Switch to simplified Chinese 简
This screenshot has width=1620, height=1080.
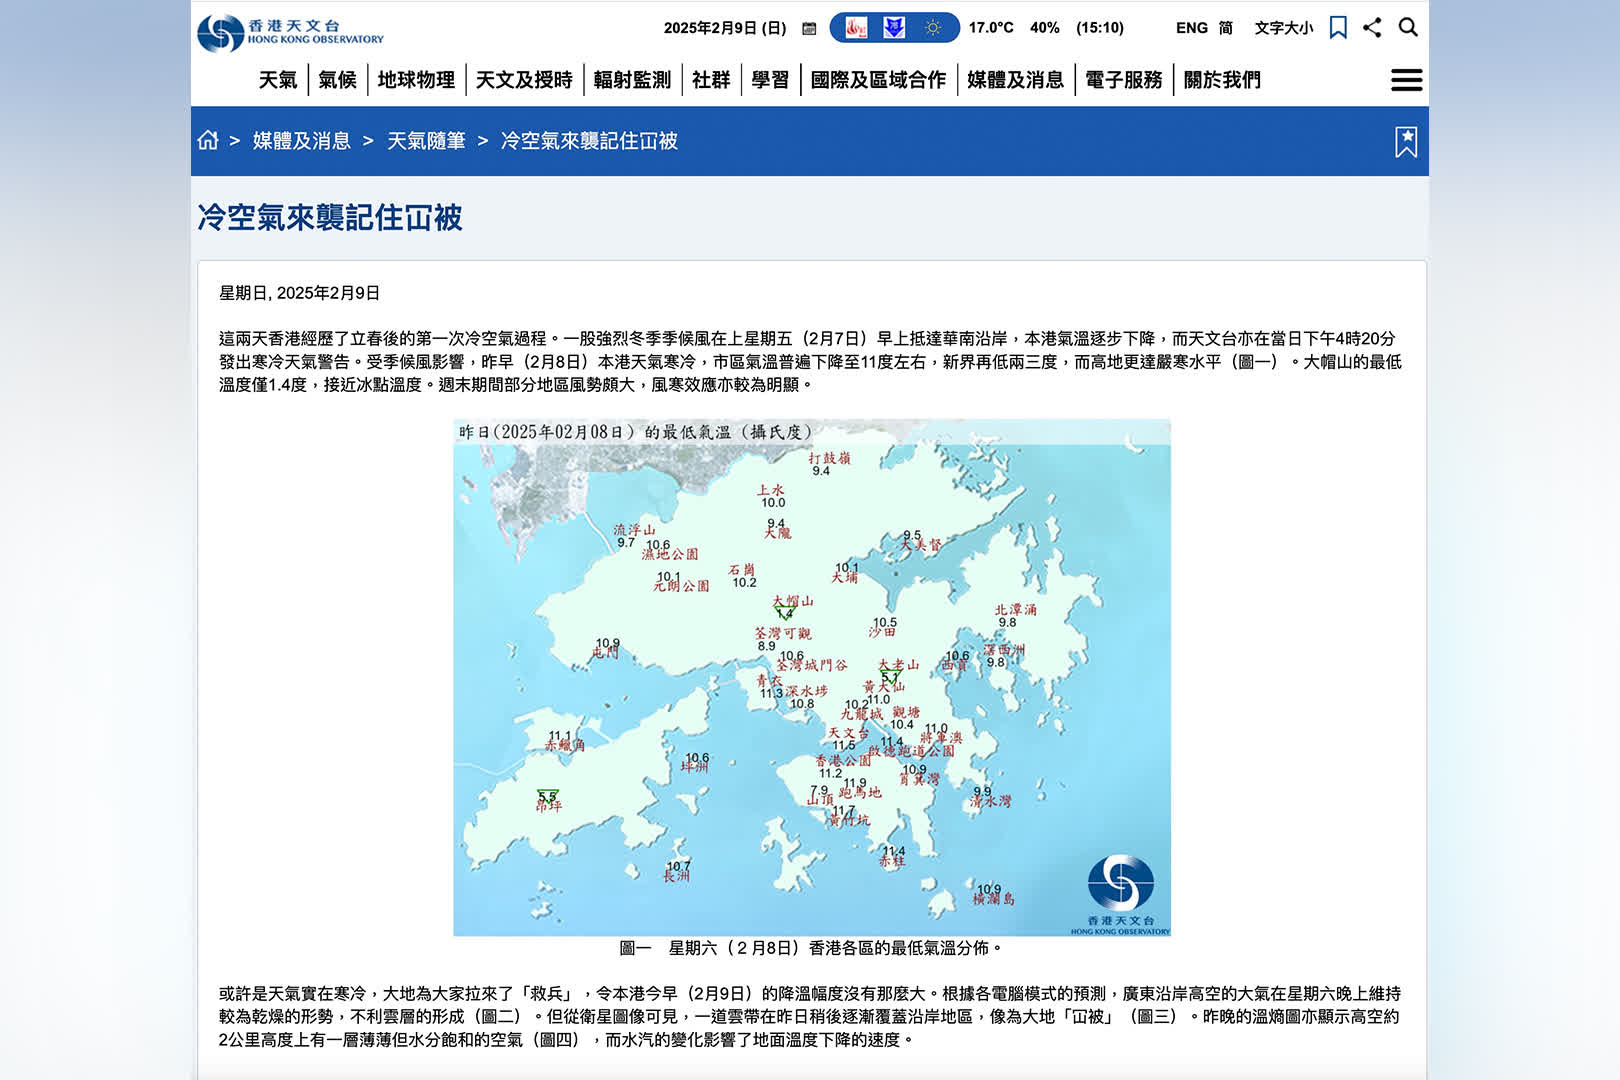[1225, 28]
